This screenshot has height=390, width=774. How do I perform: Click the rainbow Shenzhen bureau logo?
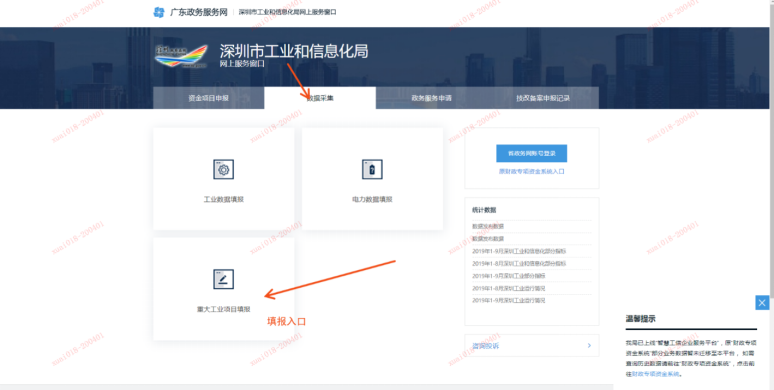pyautogui.click(x=181, y=56)
